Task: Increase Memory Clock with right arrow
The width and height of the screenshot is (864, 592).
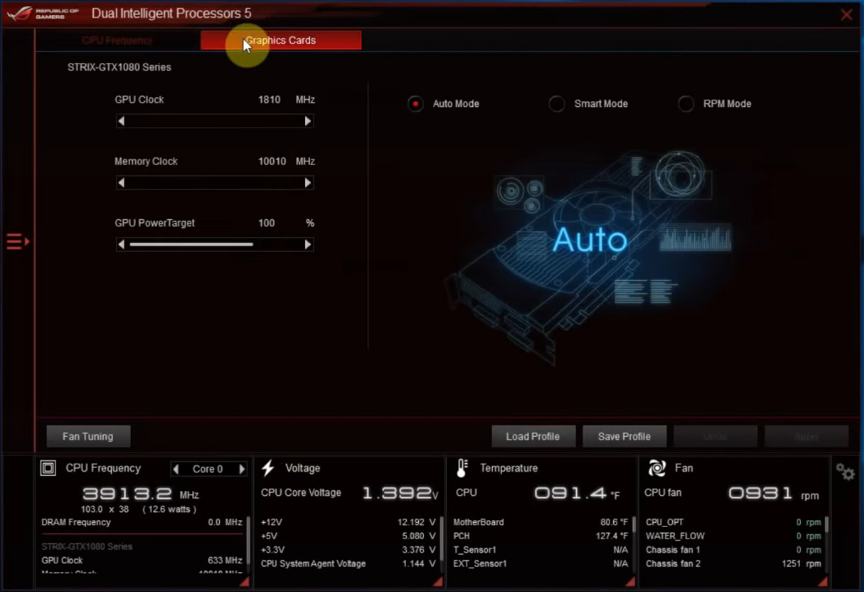Action: pos(308,183)
